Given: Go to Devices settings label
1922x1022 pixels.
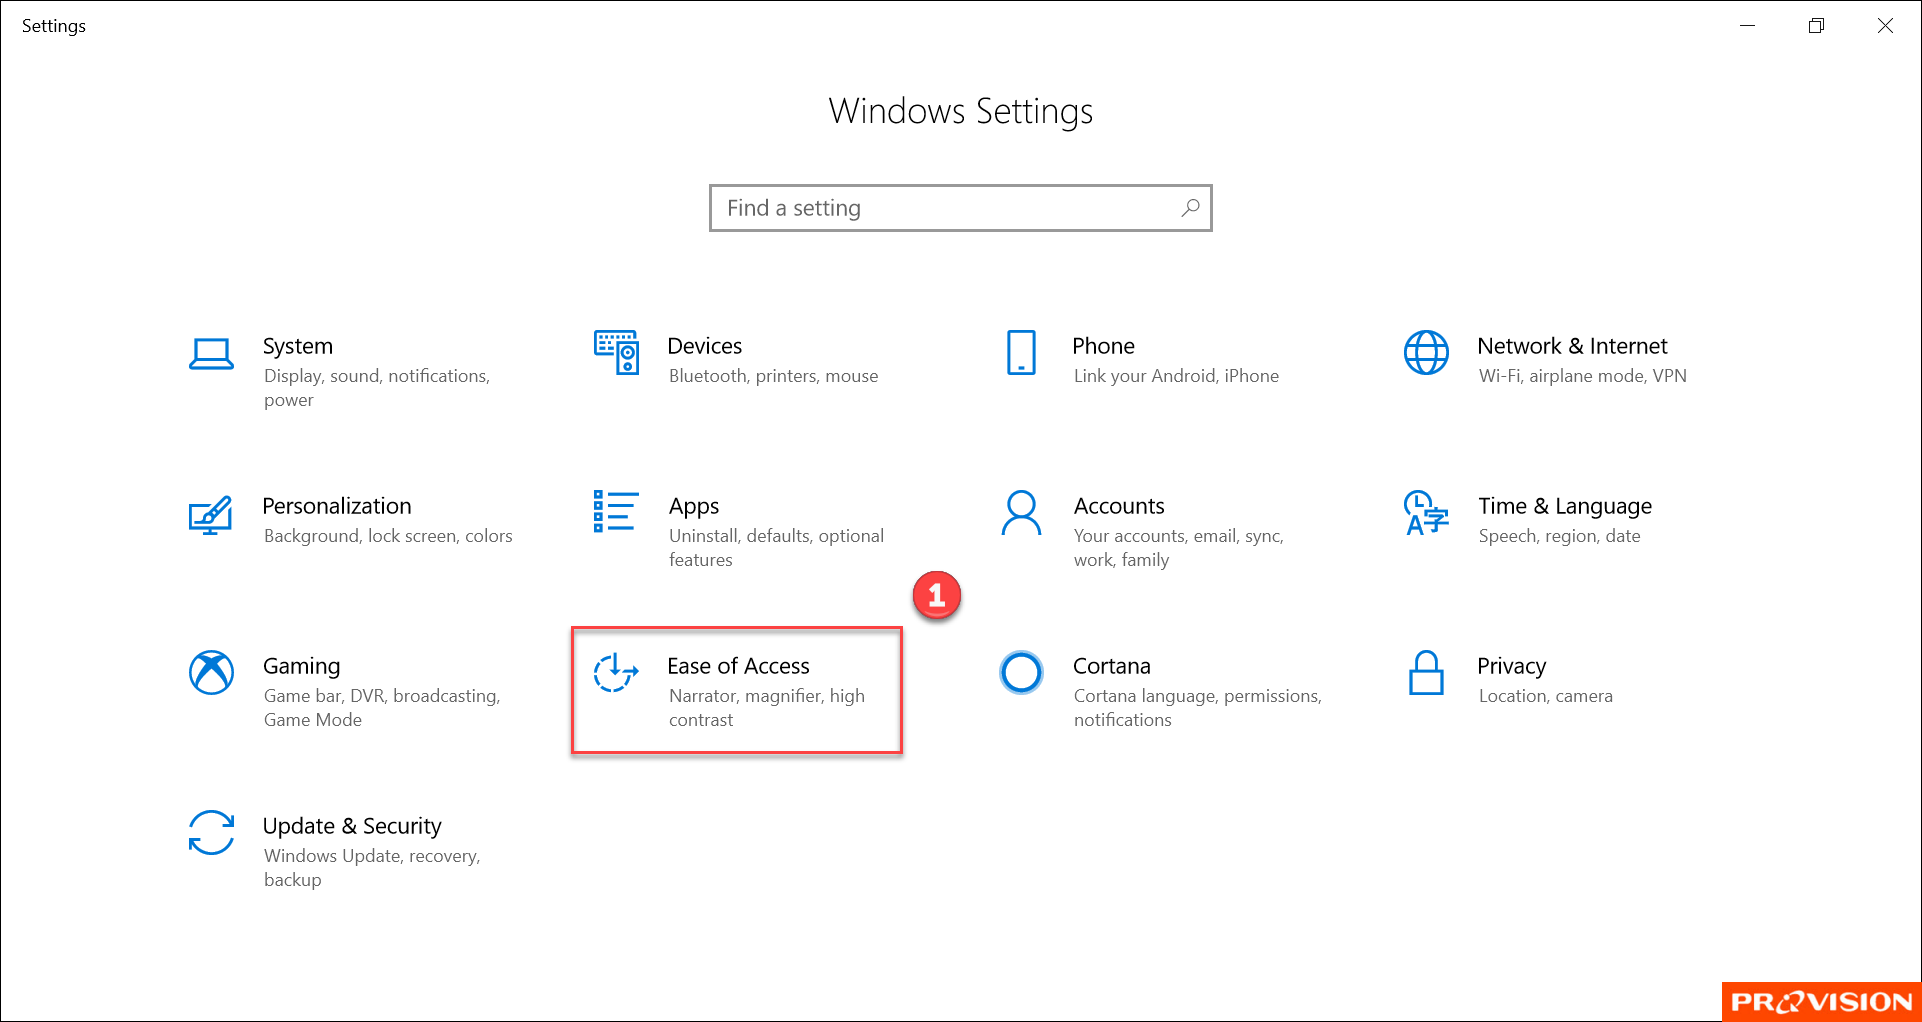Looking at the screenshot, I should tap(705, 346).
